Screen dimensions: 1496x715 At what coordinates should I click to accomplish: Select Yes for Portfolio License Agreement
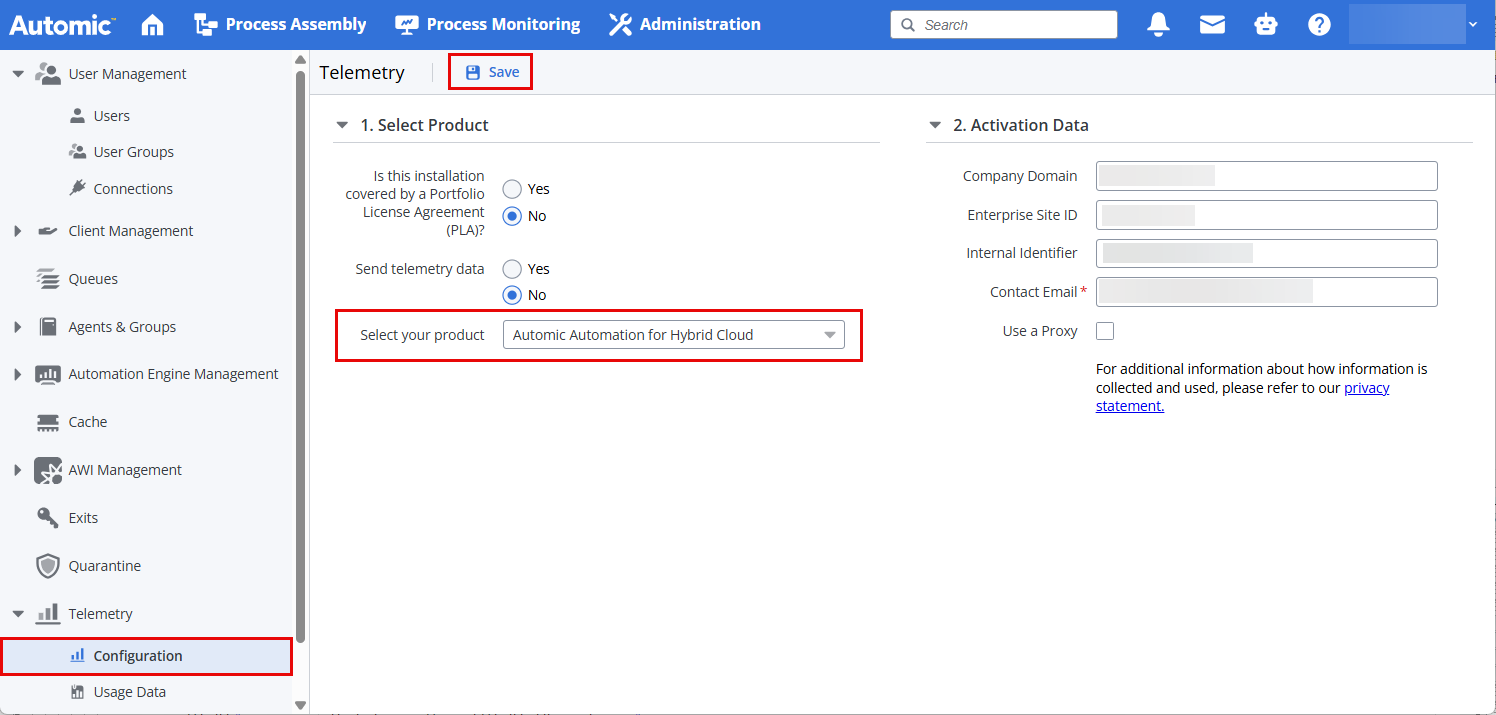512,189
